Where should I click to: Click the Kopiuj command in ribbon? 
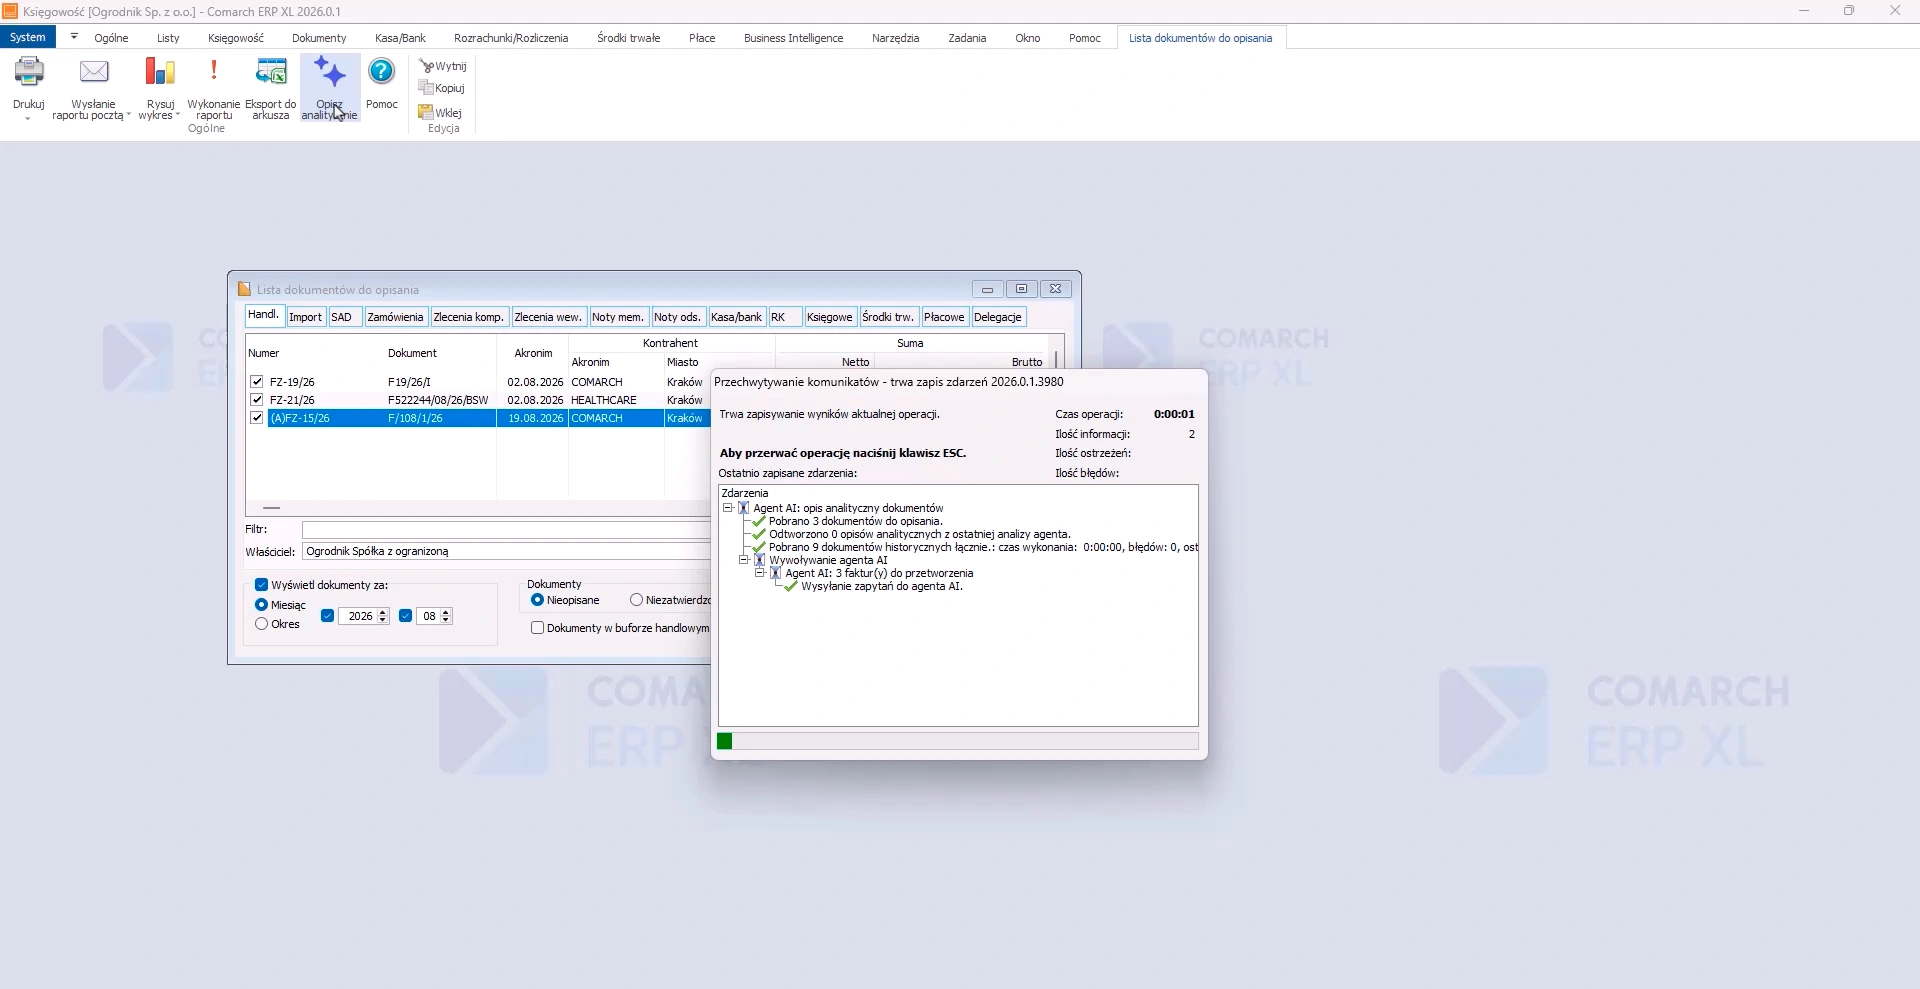[x=442, y=88]
